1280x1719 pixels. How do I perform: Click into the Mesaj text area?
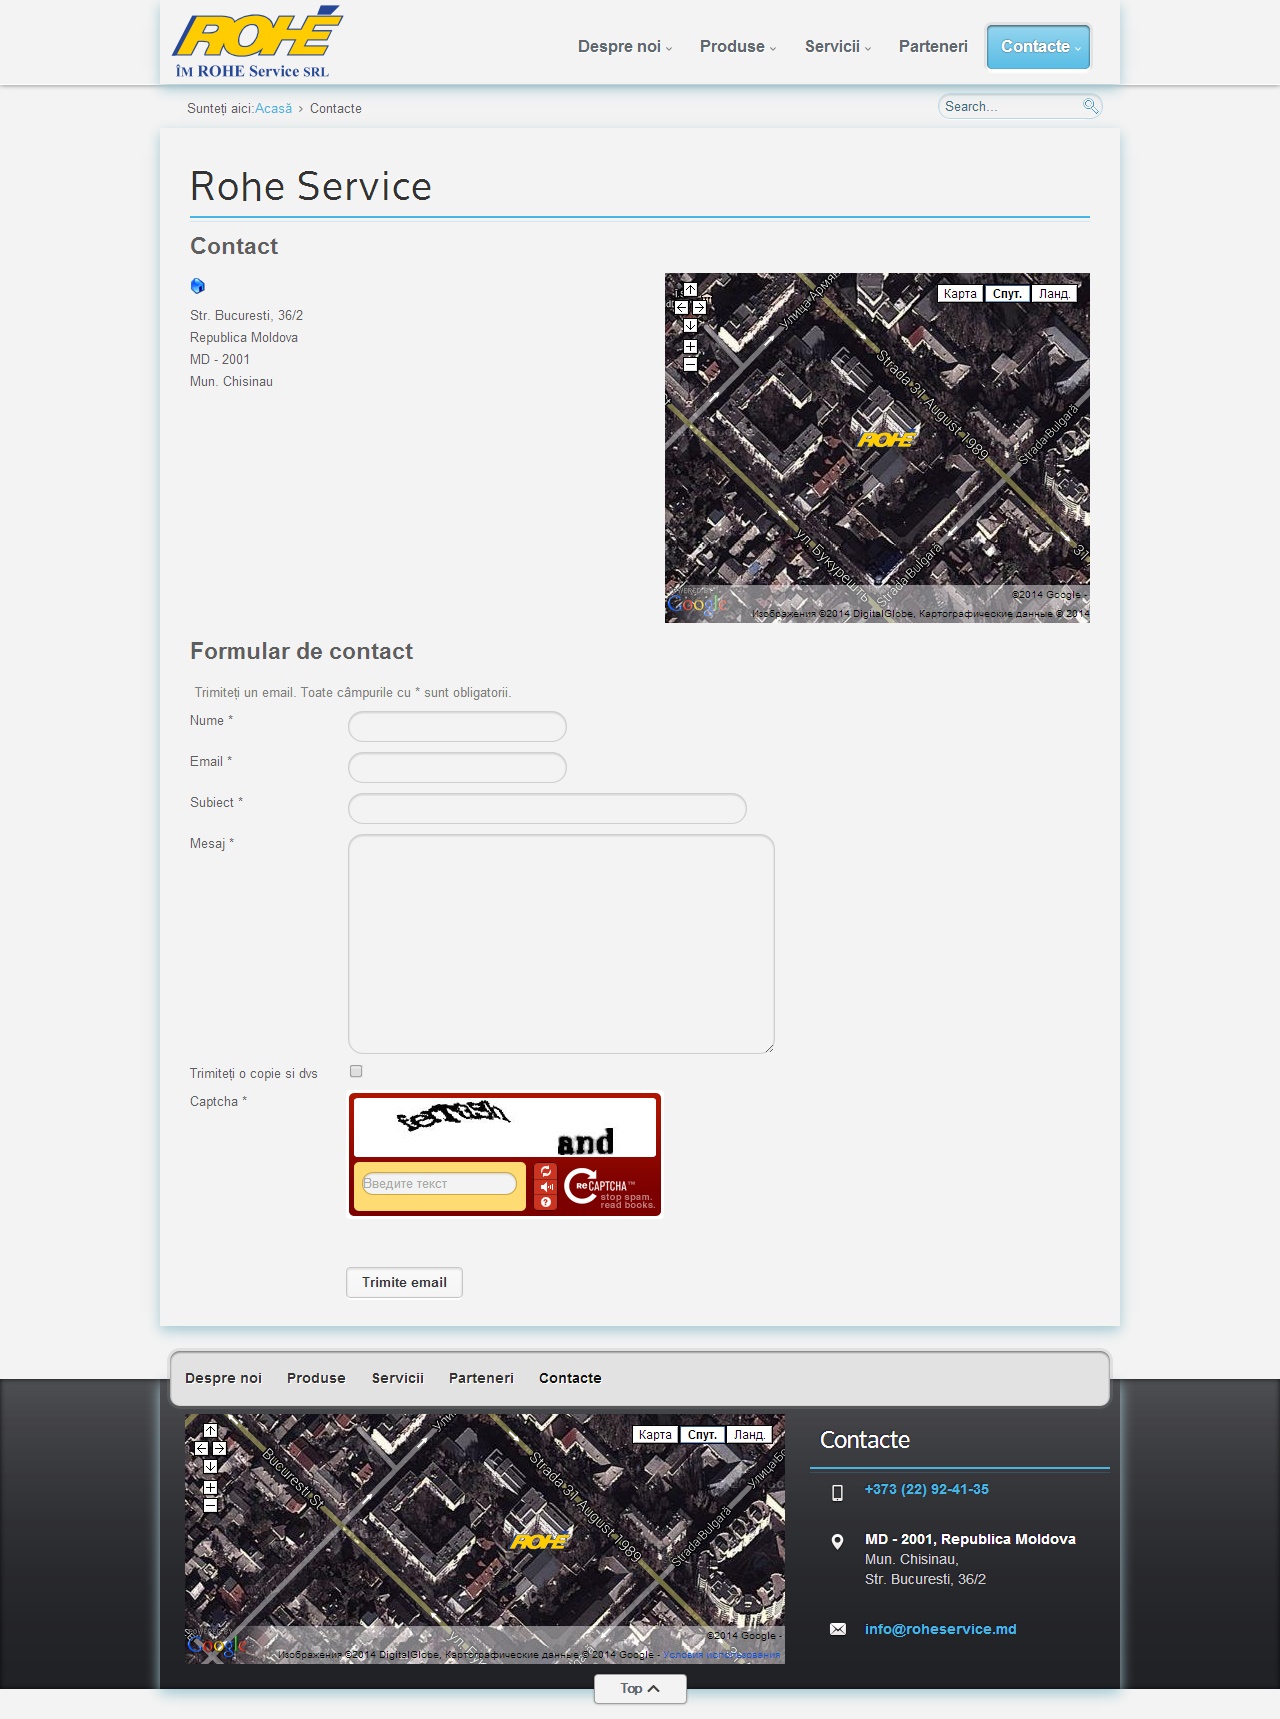click(x=561, y=944)
